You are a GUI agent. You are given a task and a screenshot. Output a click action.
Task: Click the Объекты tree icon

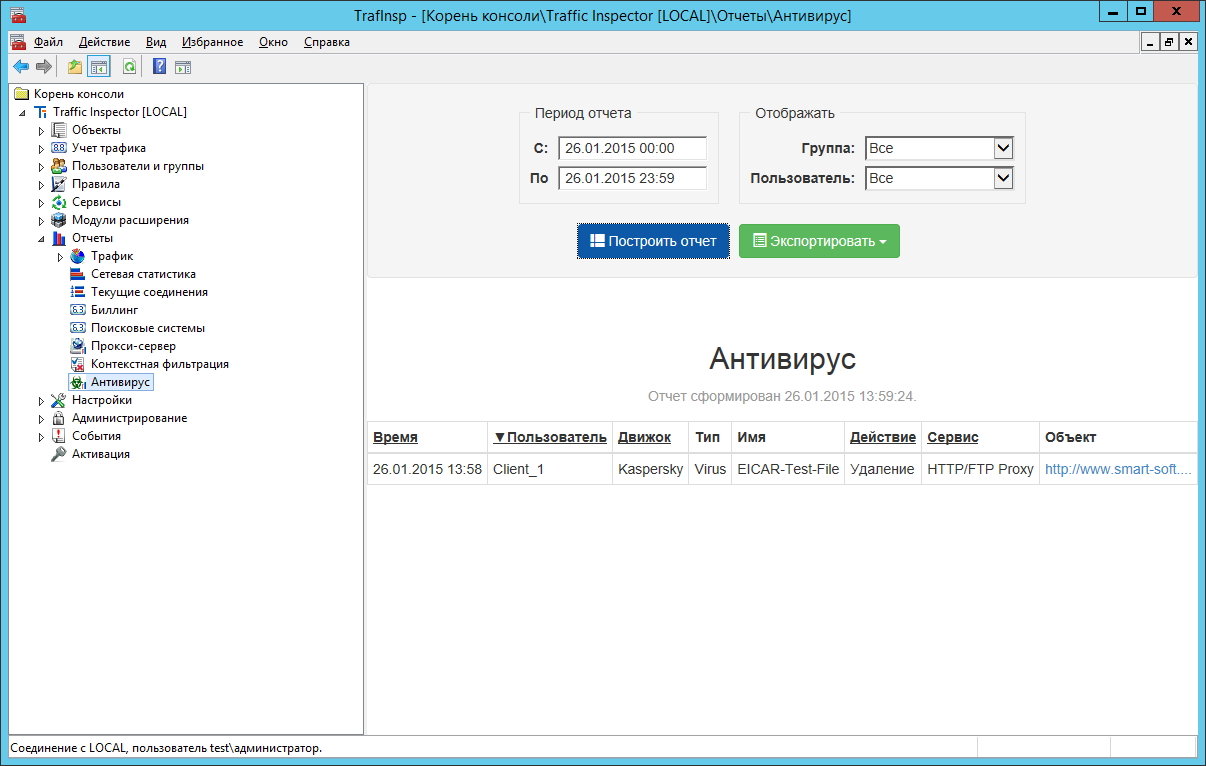(59, 130)
